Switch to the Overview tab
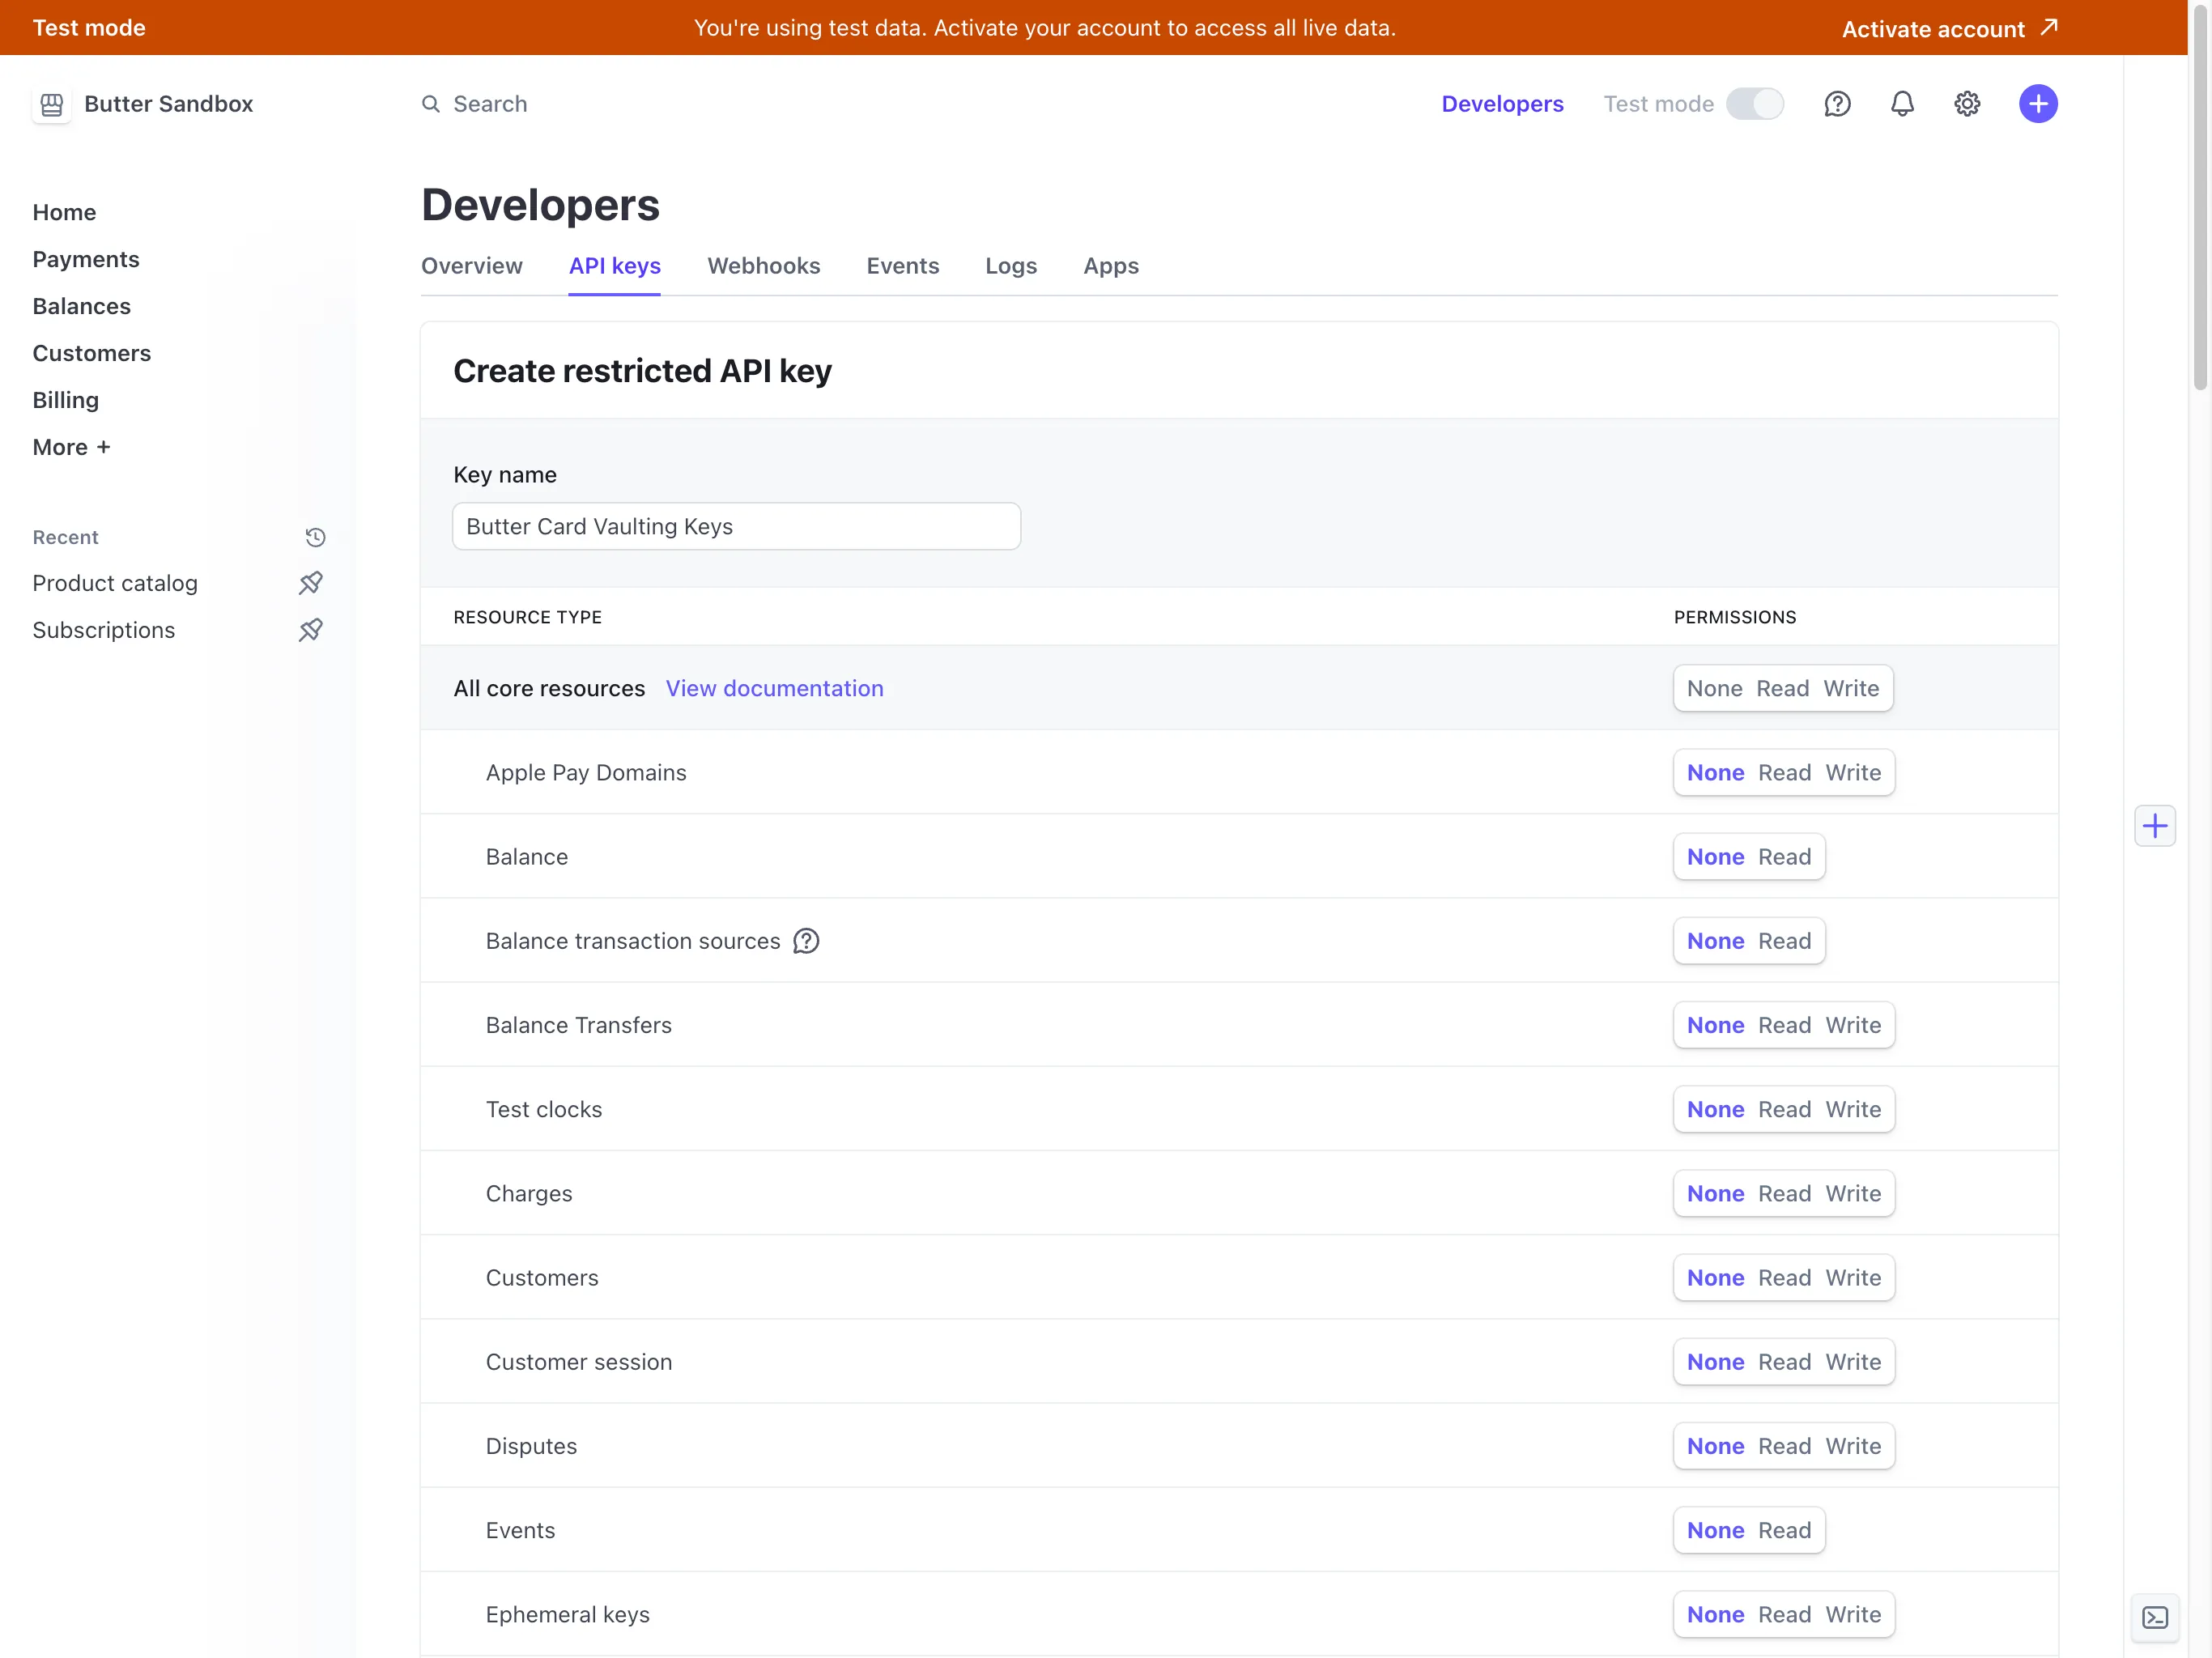 tap(472, 266)
